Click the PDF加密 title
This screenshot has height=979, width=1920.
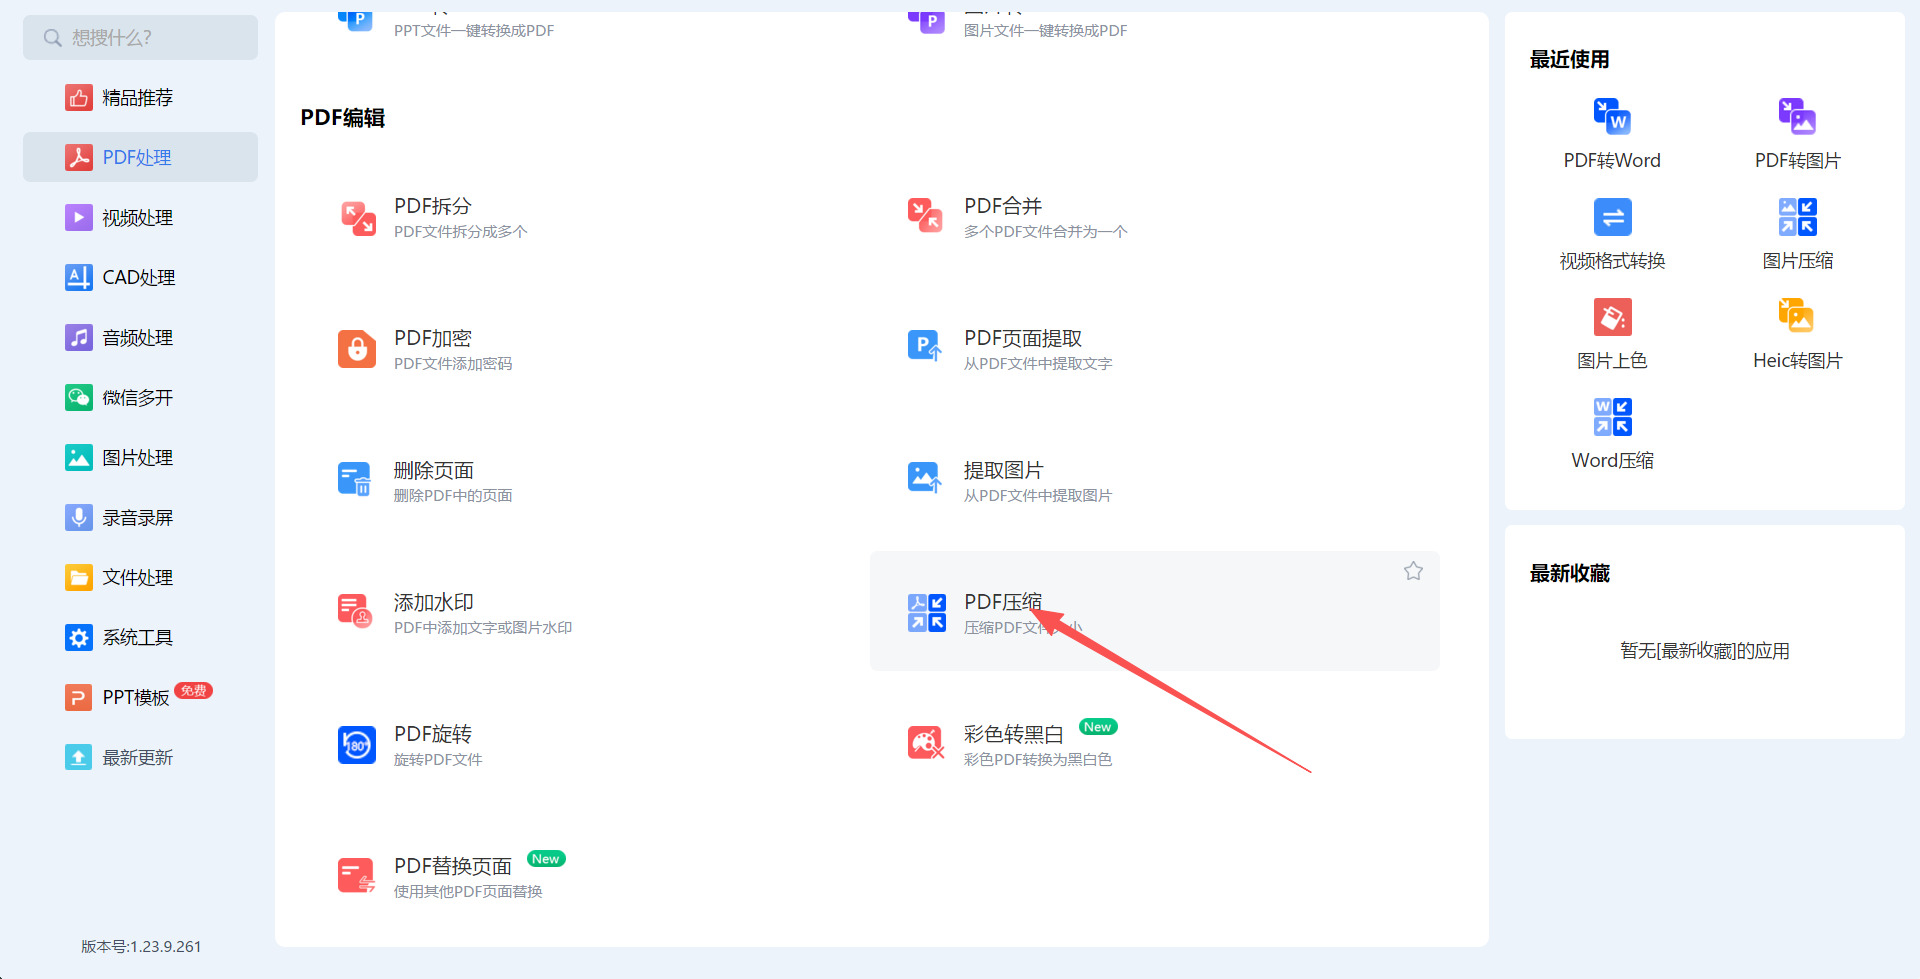(x=433, y=338)
